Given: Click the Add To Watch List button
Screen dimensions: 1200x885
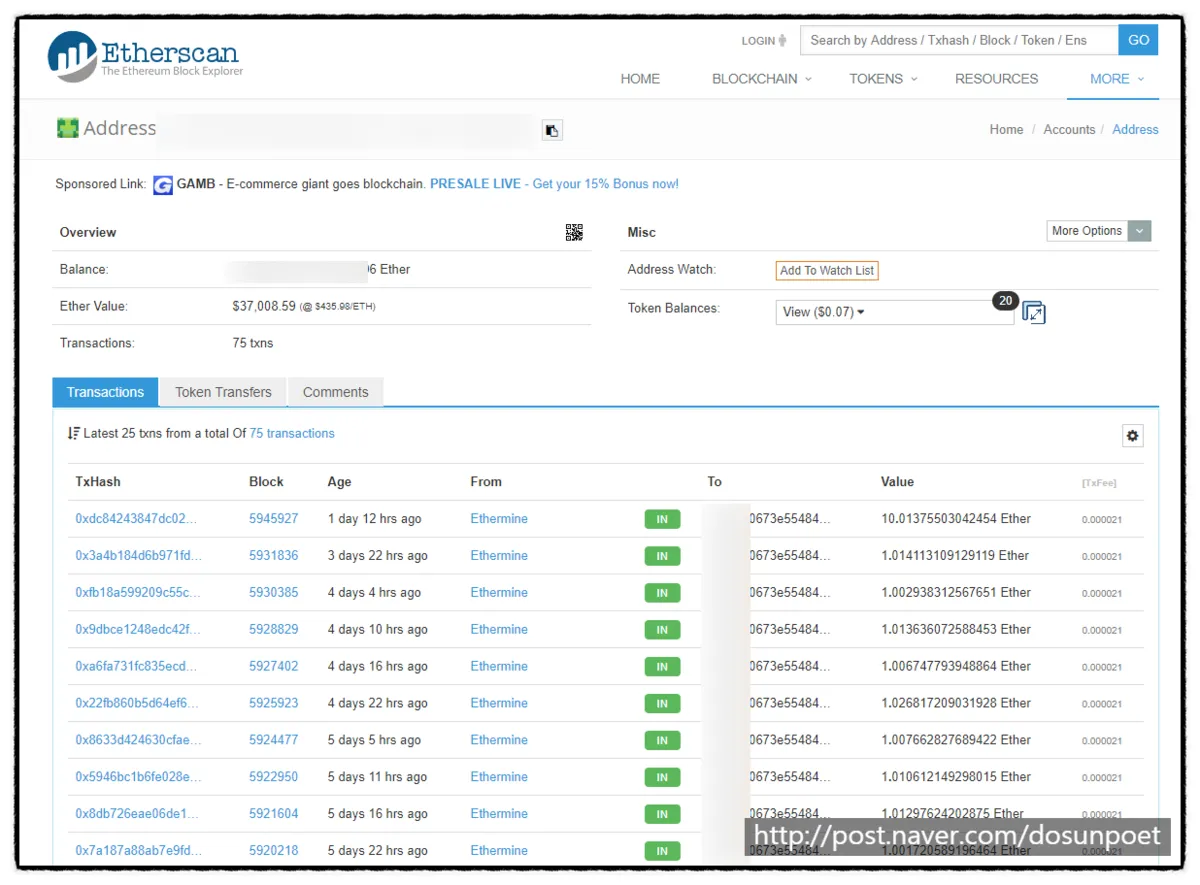Looking at the screenshot, I should point(827,270).
